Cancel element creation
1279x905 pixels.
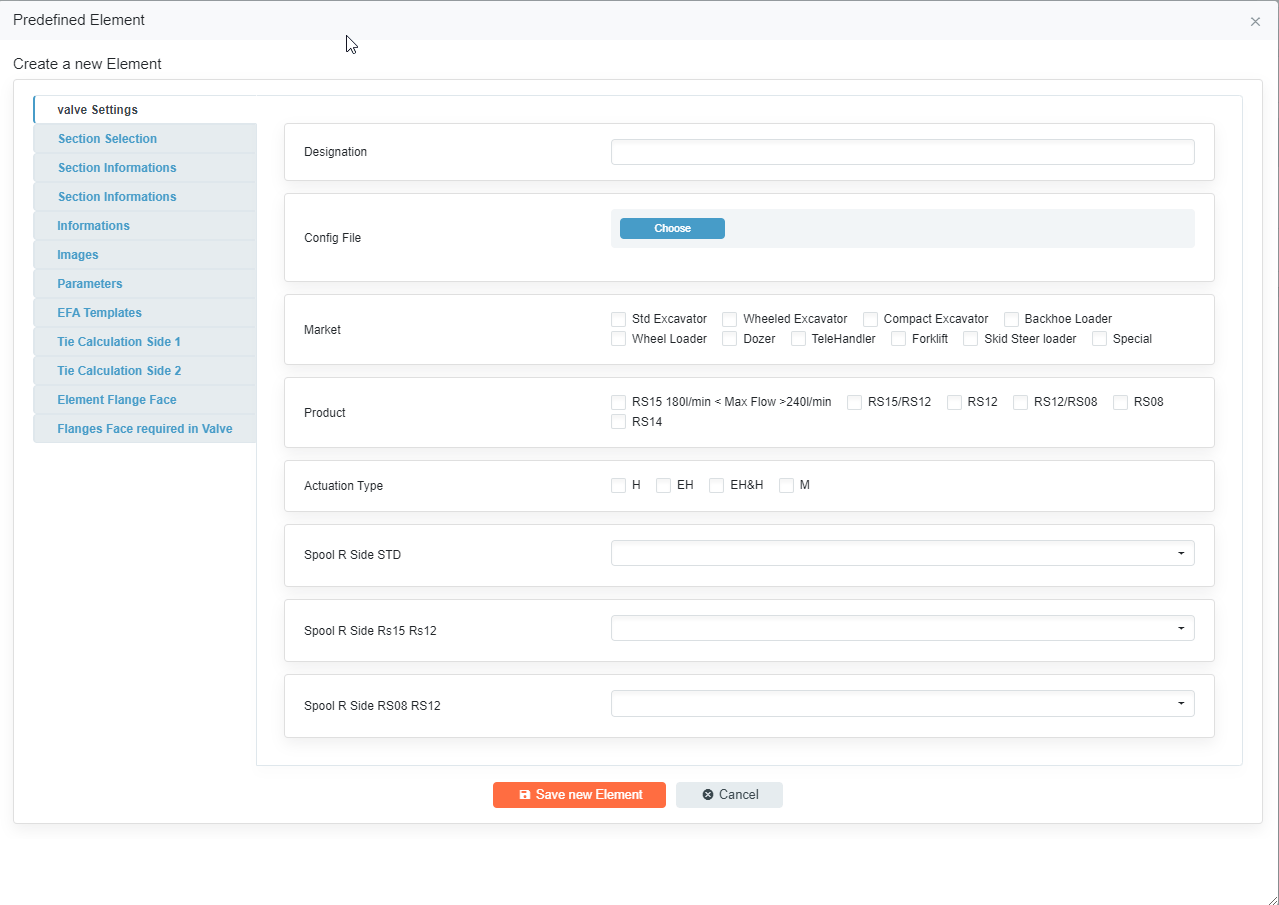[729, 795]
